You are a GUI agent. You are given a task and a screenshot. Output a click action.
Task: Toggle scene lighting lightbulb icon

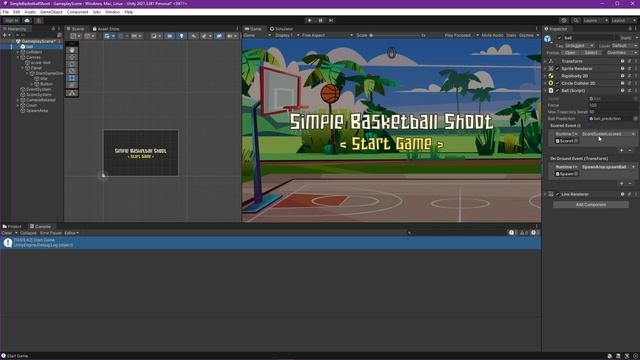pyautogui.click(x=182, y=36)
